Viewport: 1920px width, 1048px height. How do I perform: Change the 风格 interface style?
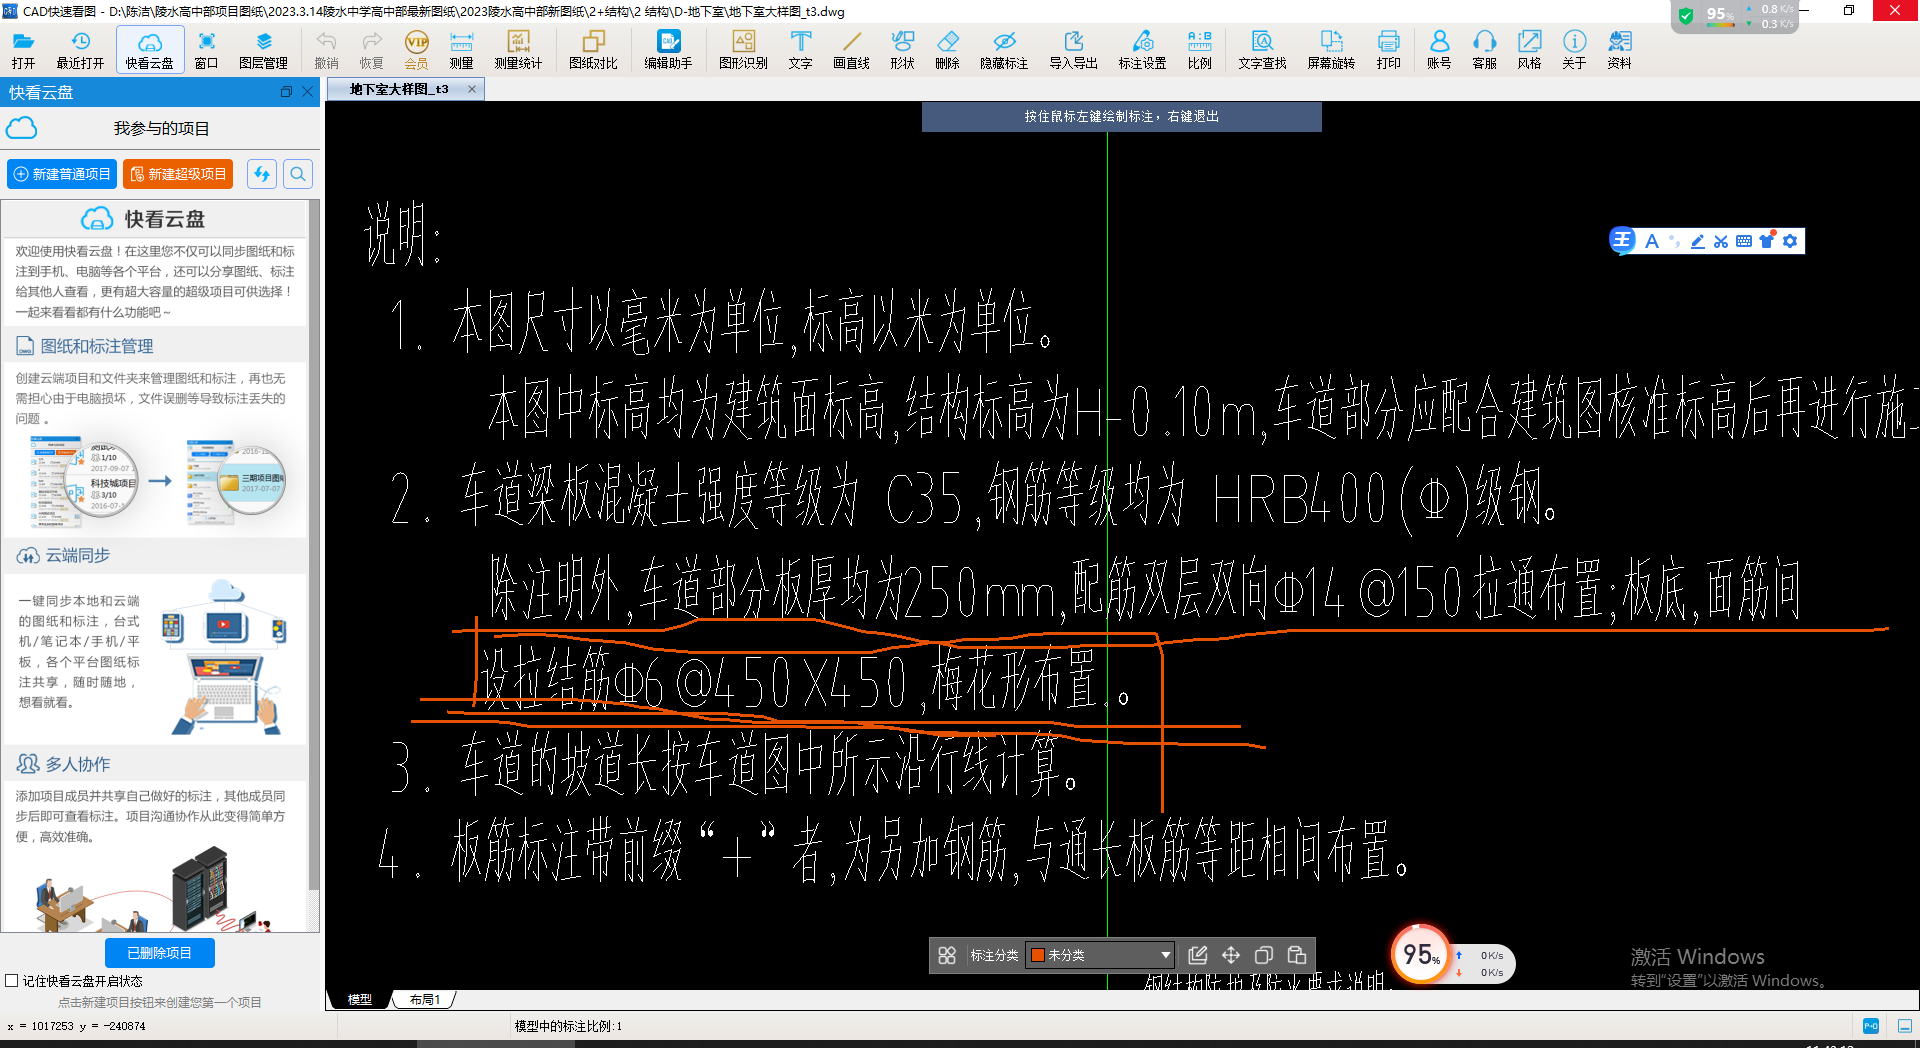(x=1529, y=49)
